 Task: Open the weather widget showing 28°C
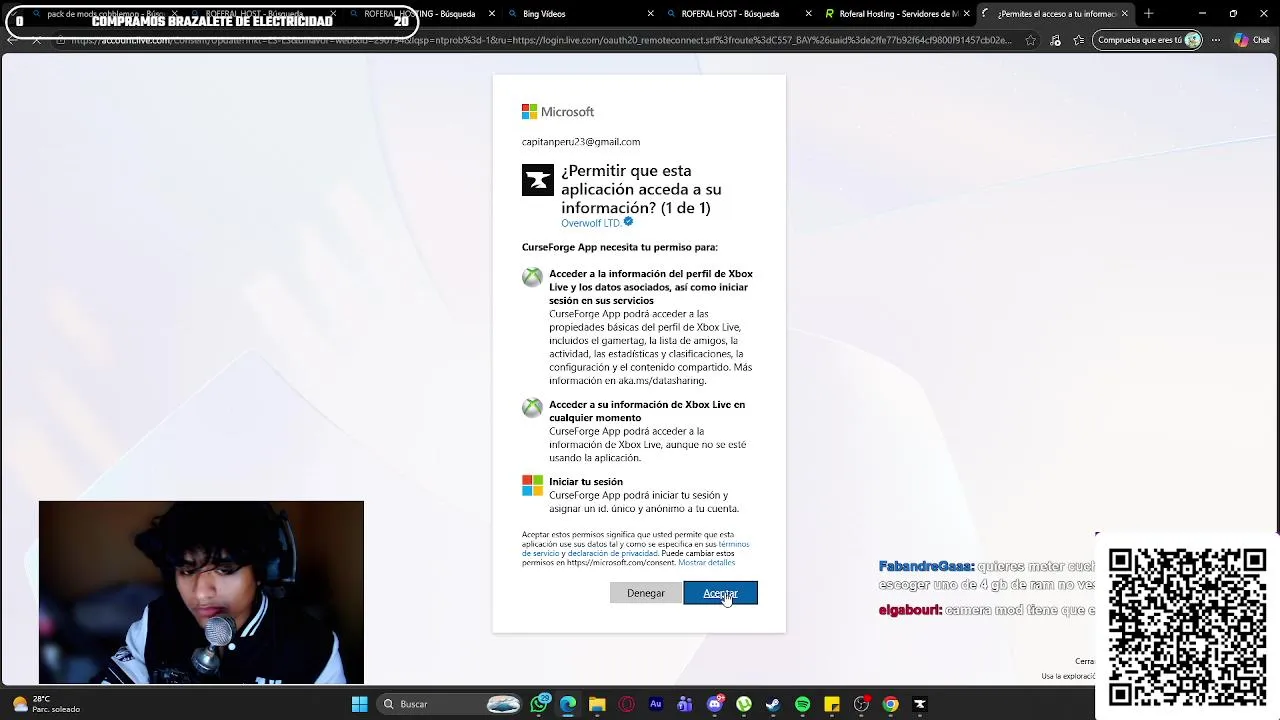click(45, 704)
